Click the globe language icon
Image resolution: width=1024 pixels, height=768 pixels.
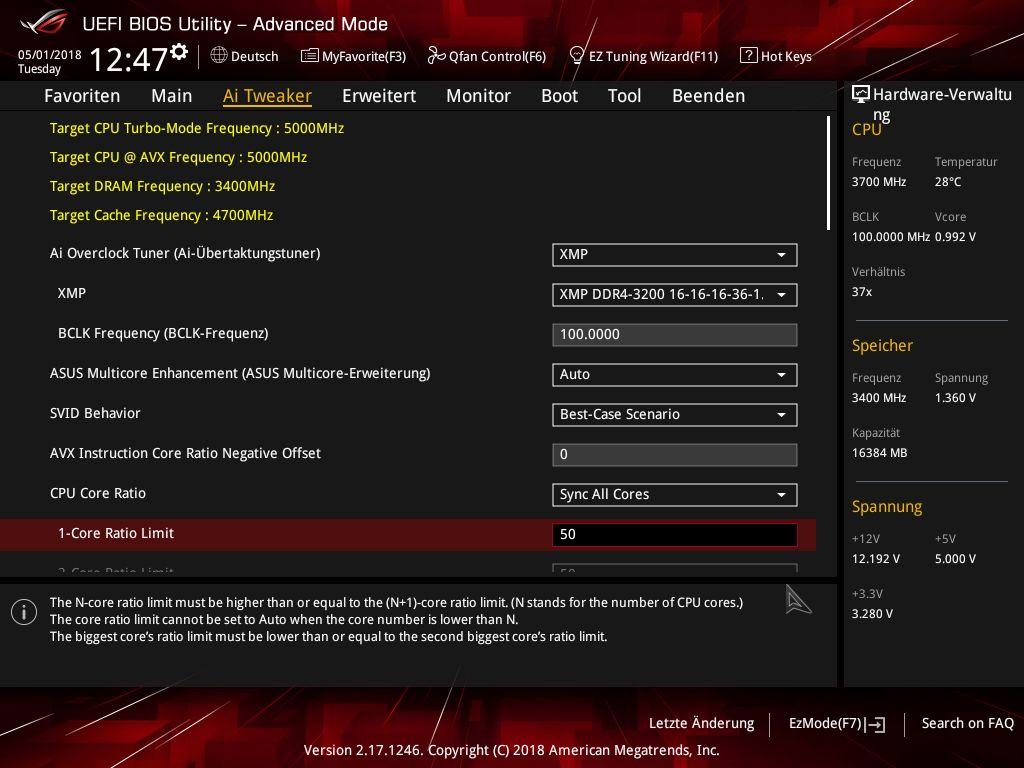coord(219,56)
